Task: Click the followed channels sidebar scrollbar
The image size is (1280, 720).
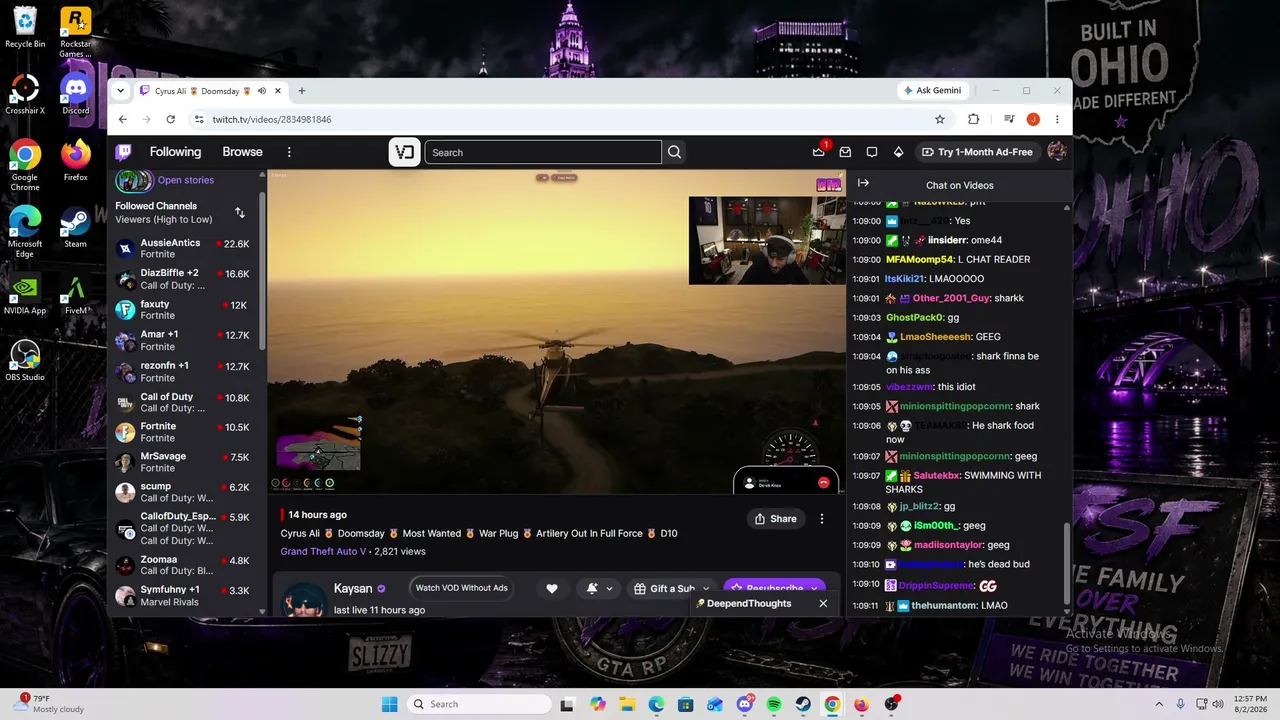Action: pyautogui.click(x=262, y=270)
